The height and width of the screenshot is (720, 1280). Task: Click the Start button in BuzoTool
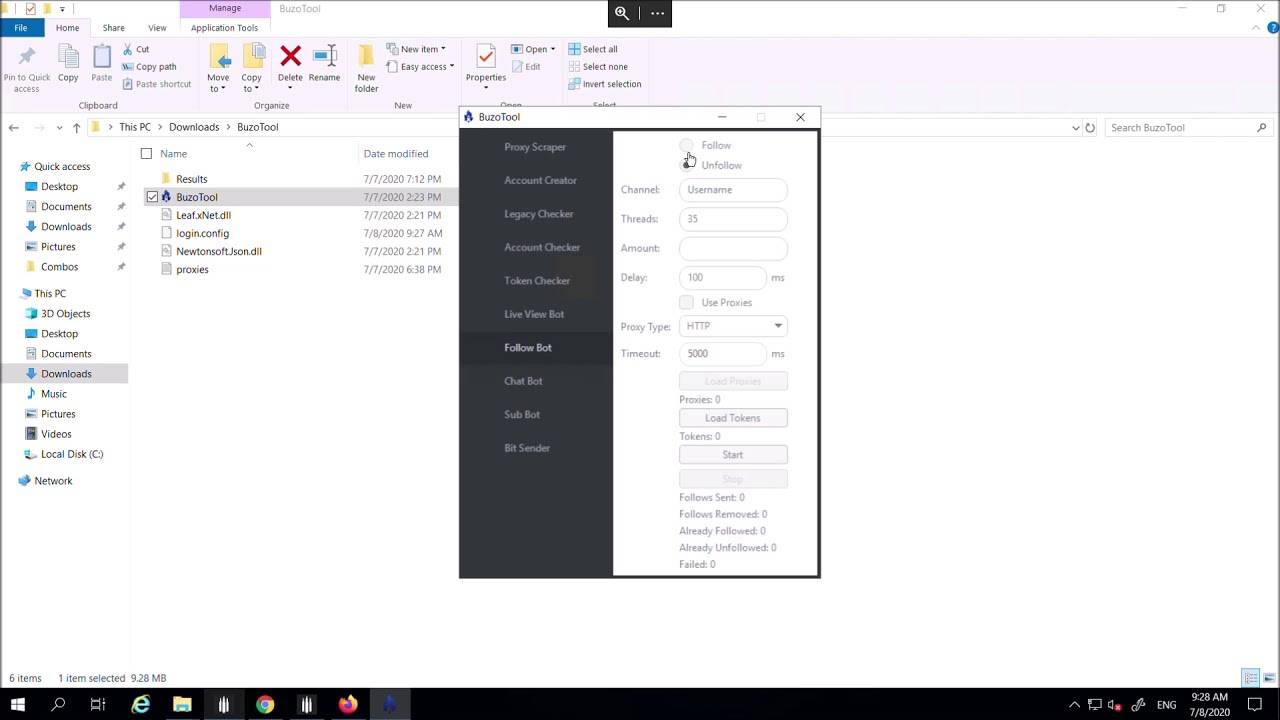pyautogui.click(x=733, y=455)
